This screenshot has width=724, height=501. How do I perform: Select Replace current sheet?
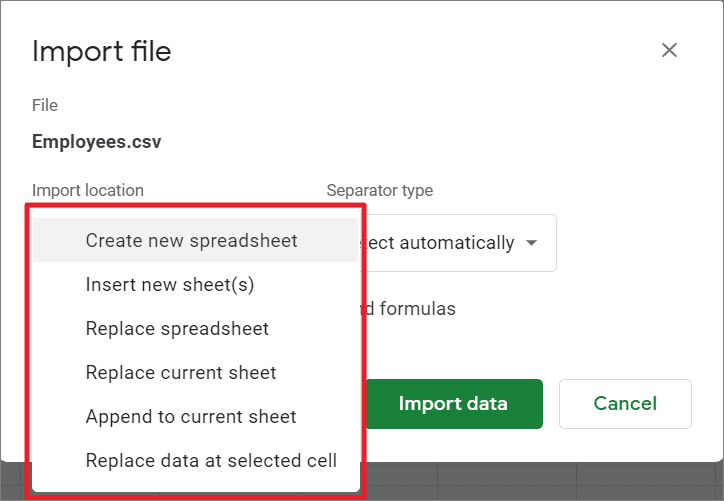pos(181,373)
